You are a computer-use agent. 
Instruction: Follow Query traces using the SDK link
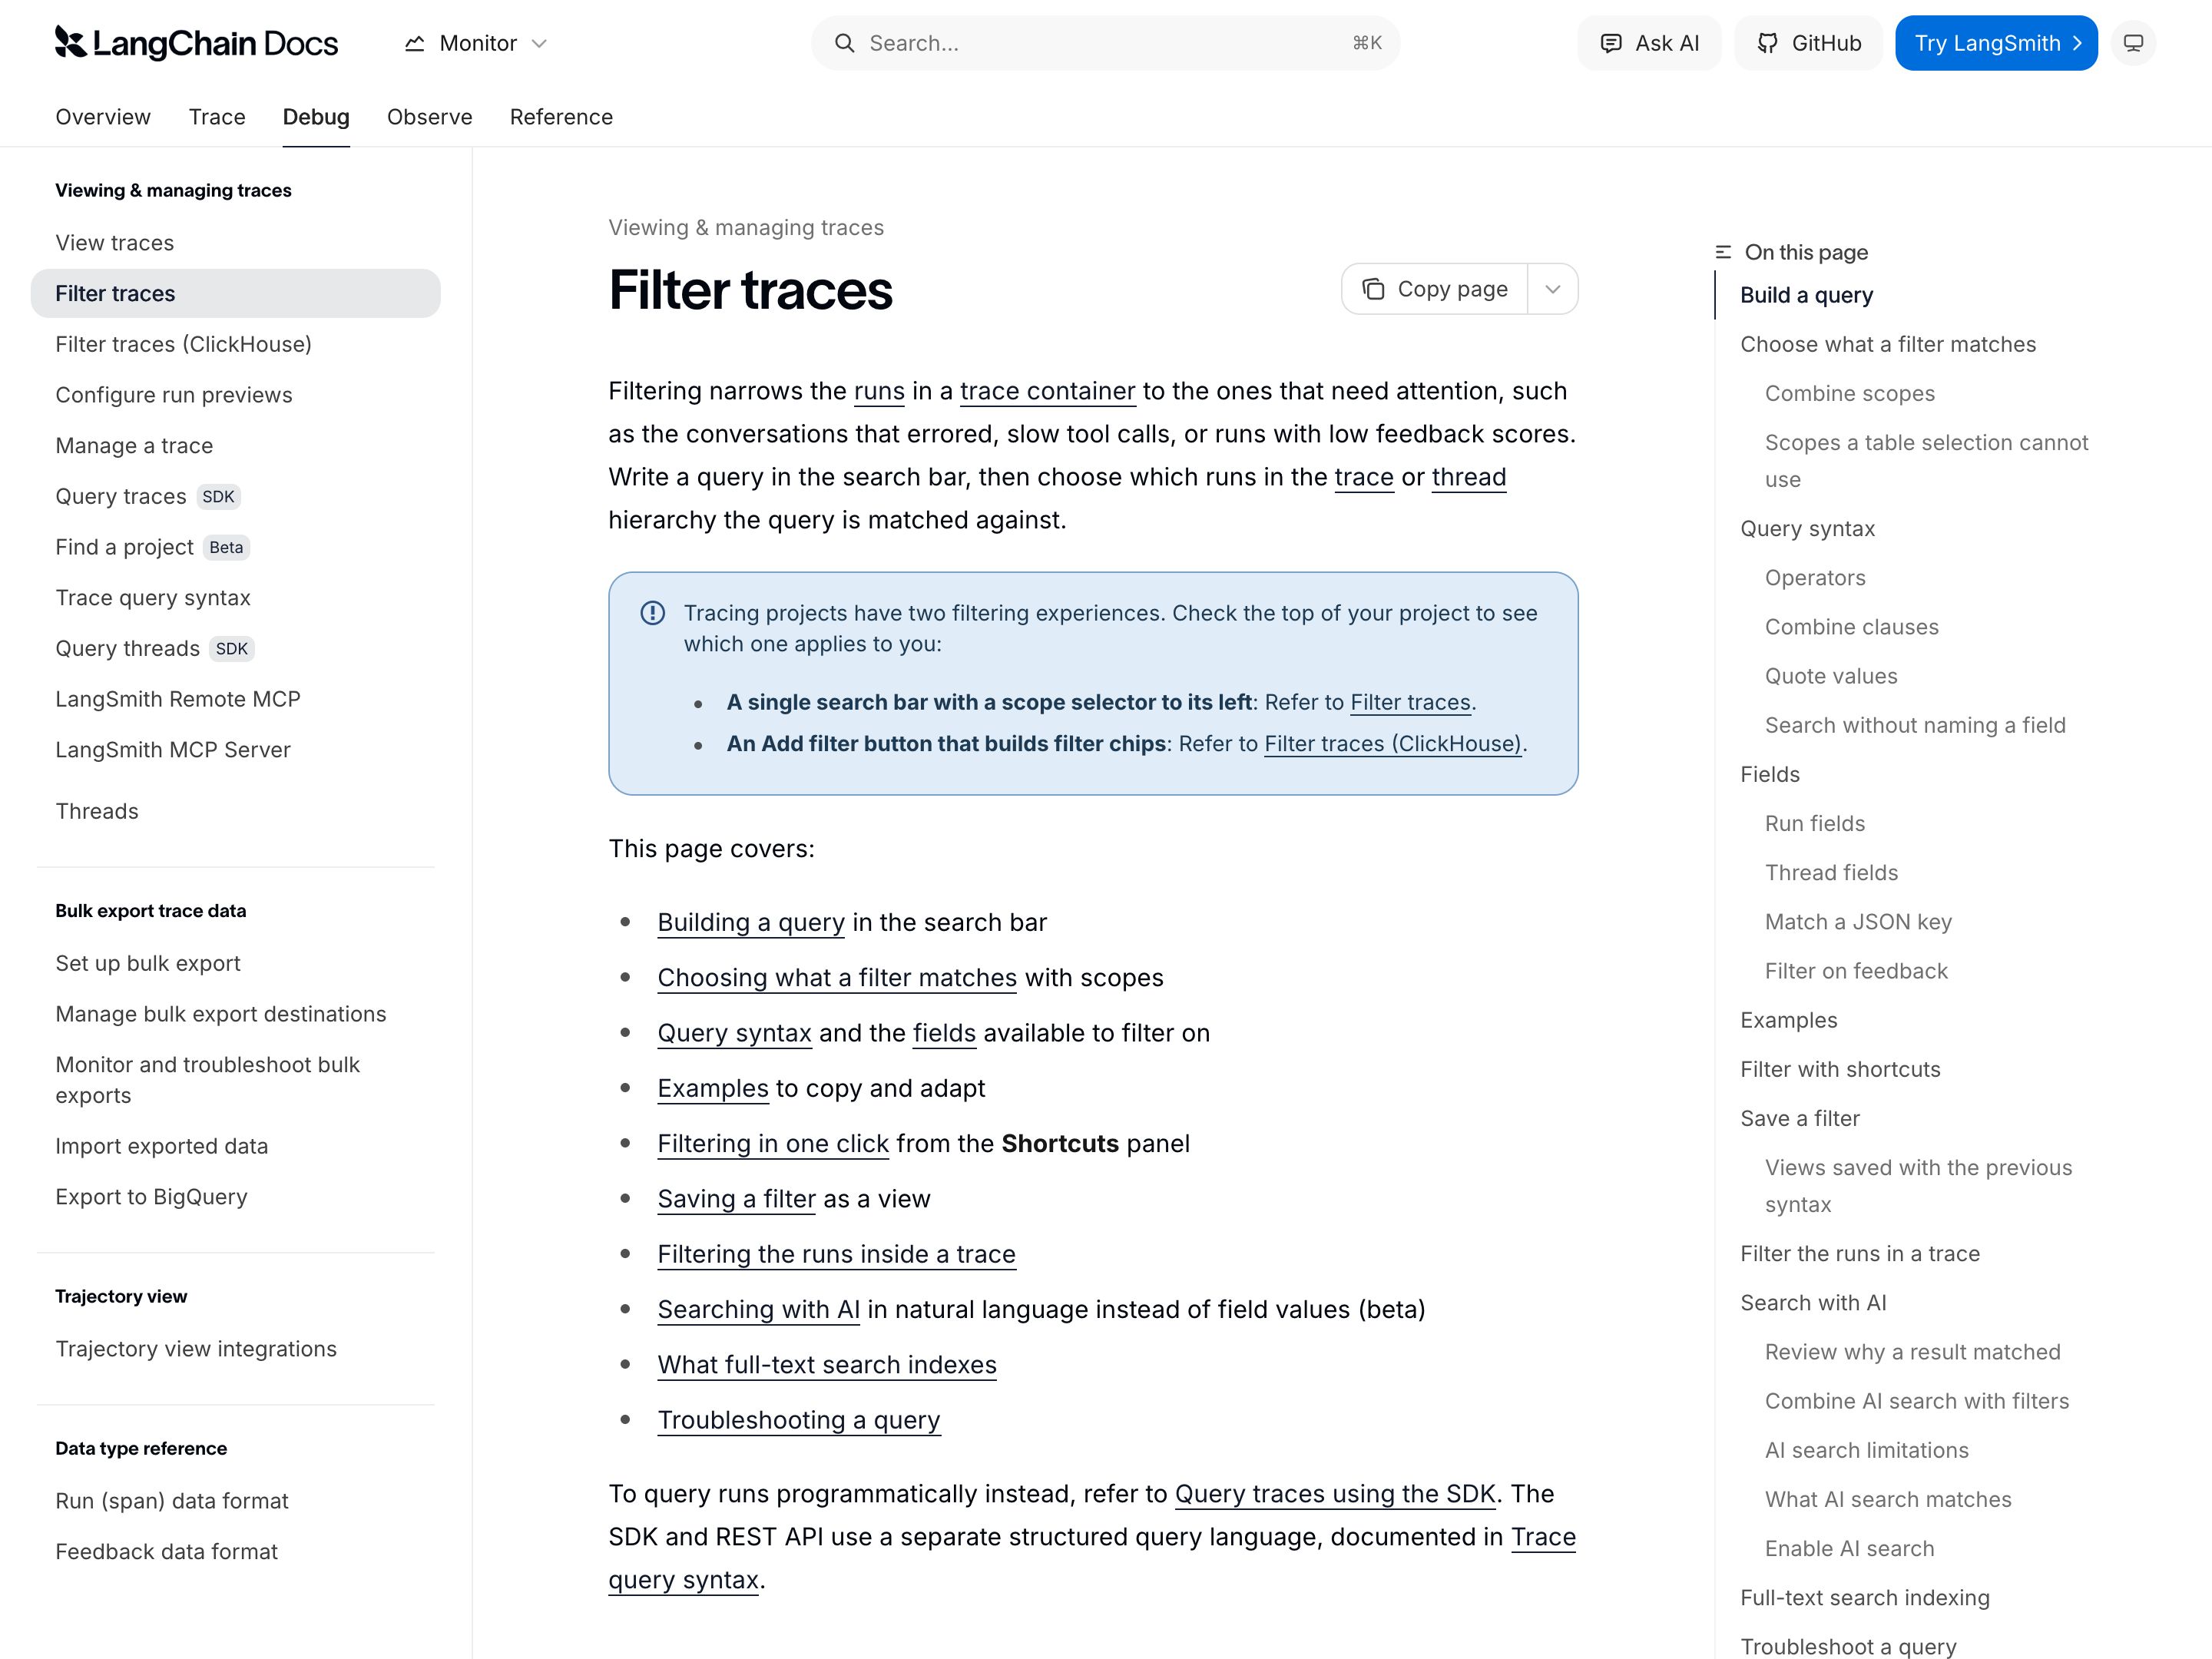(1335, 1494)
